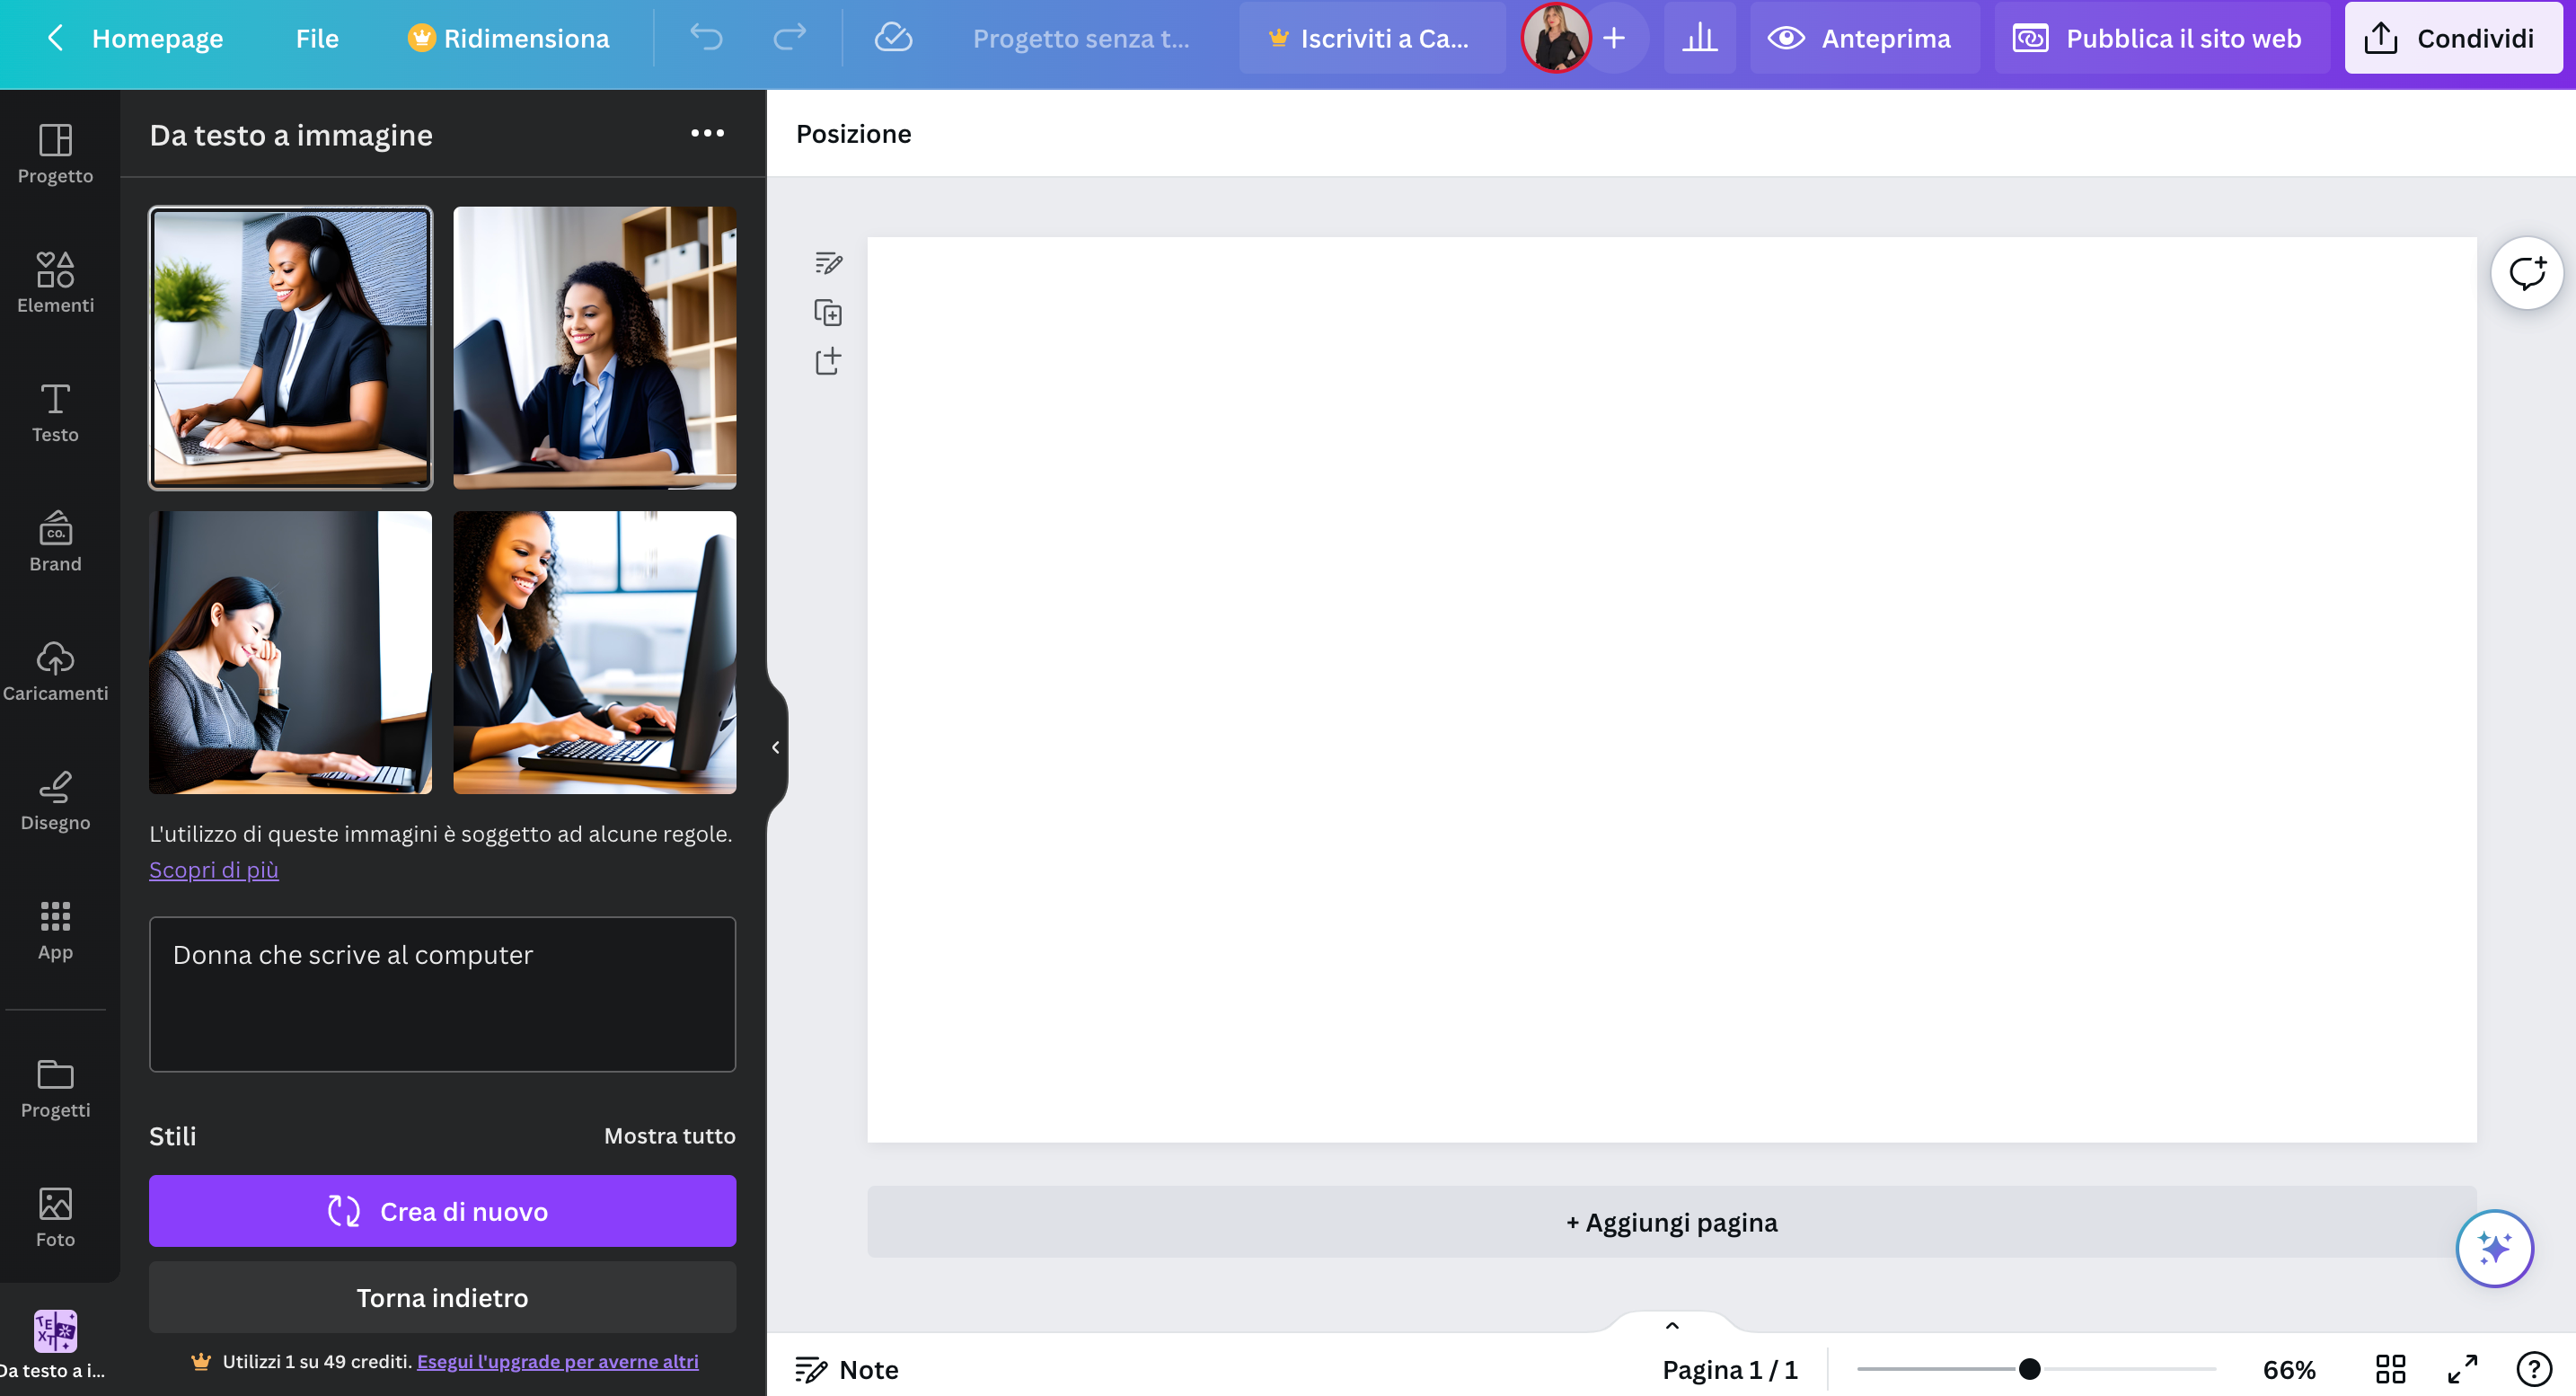The height and width of the screenshot is (1396, 2576).
Task: Select image of curly-haired woman by shelves
Action: [594, 347]
